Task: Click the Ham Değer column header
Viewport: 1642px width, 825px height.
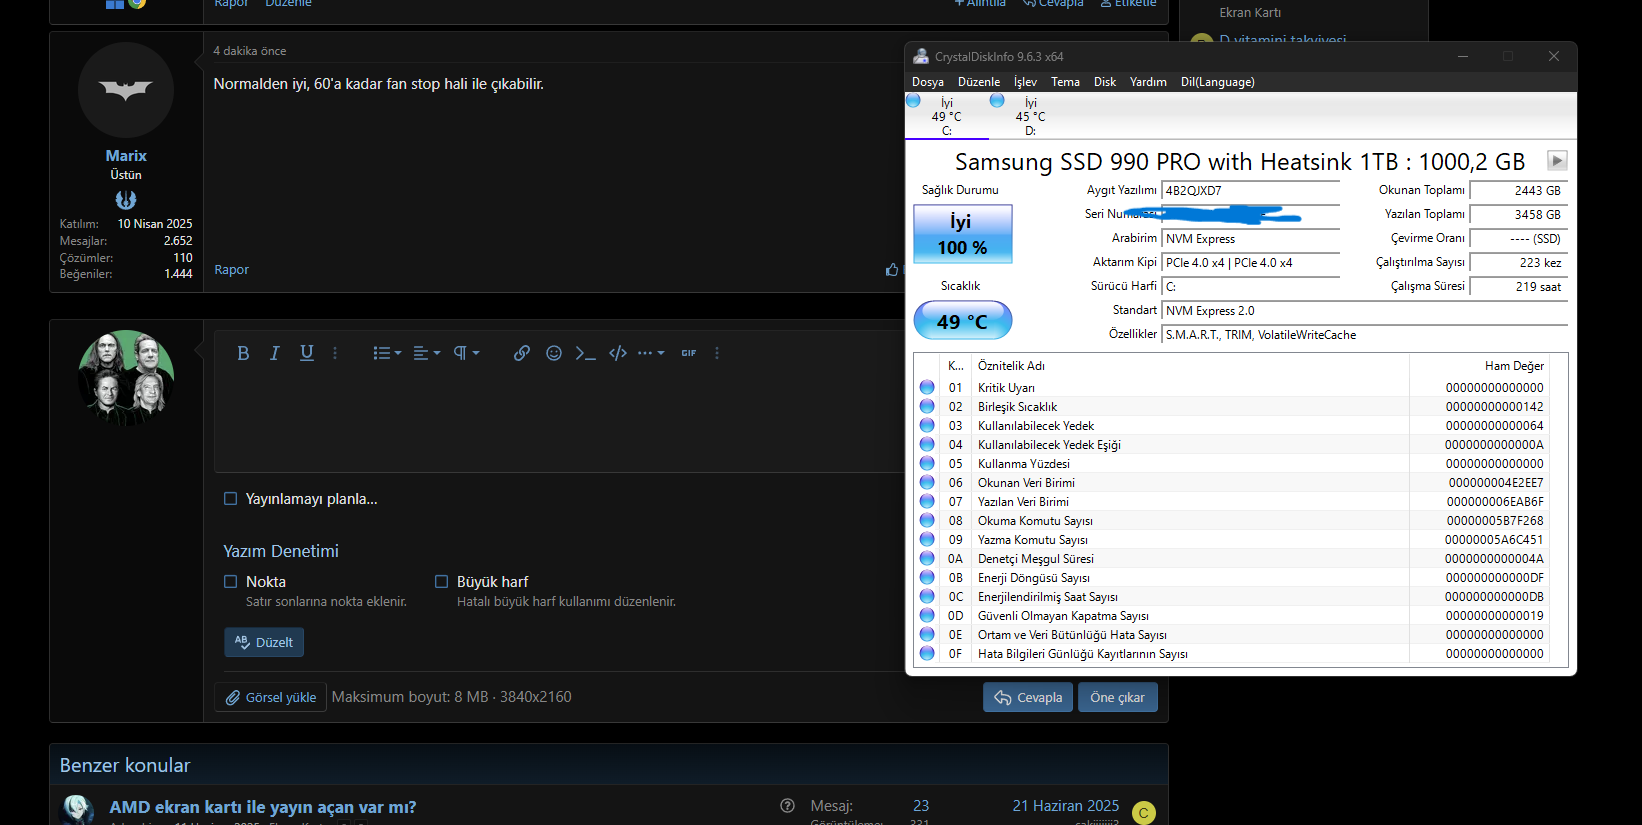Action: click(1480, 366)
